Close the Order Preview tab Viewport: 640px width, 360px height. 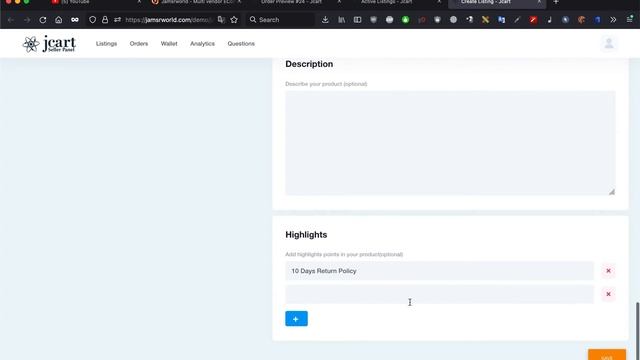click(x=339, y=2)
